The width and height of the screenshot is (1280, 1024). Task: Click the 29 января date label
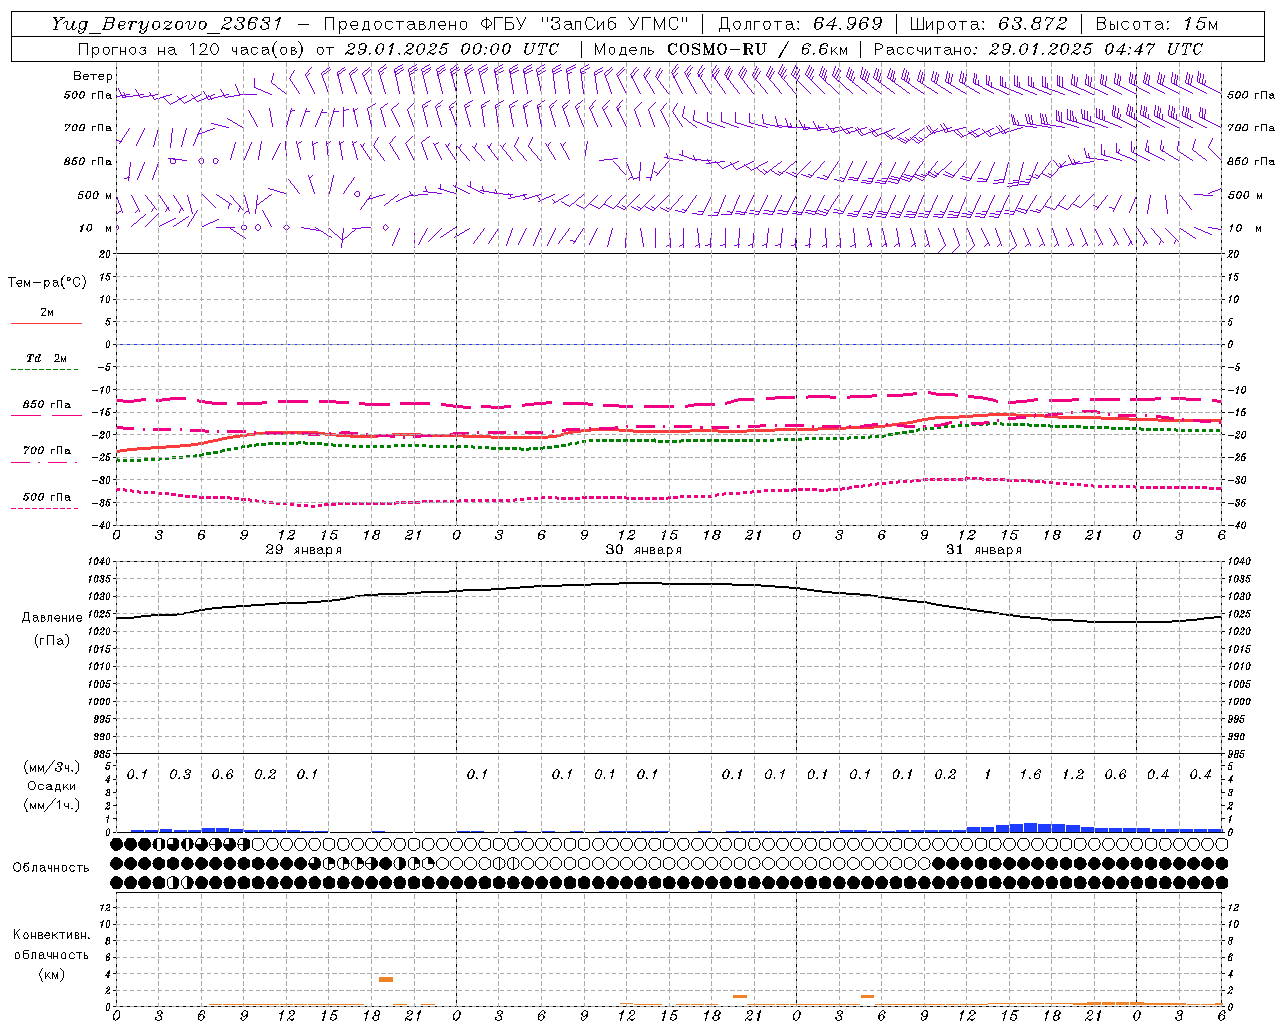[x=303, y=550]
